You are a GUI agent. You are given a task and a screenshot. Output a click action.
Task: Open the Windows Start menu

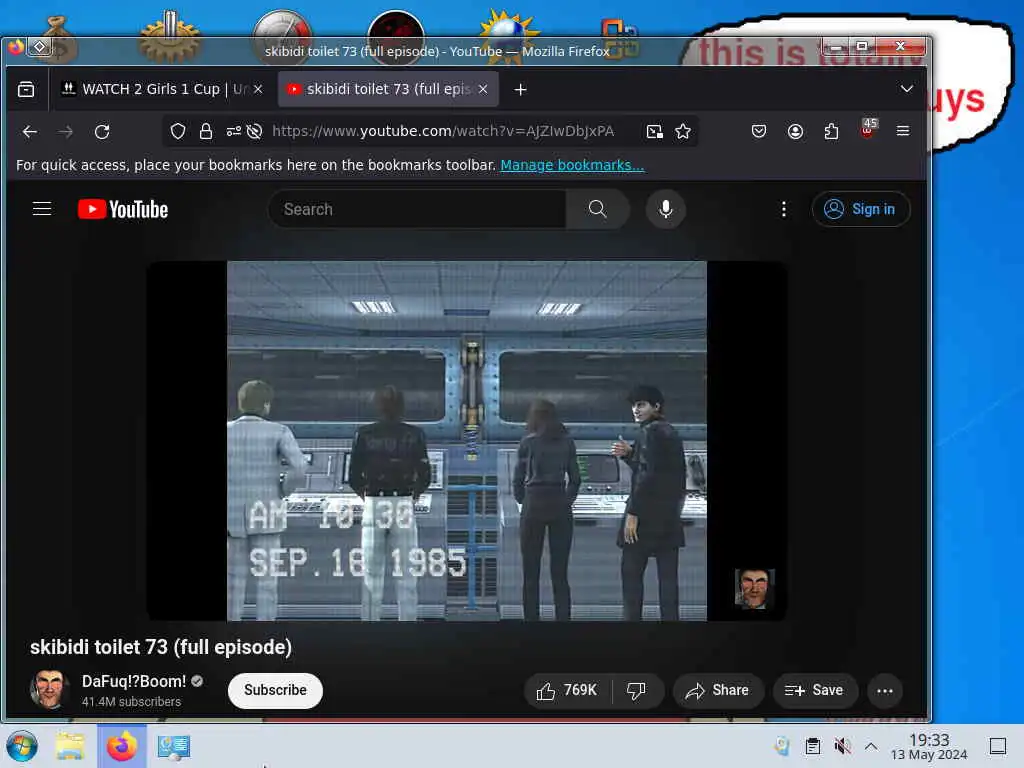[22, 746]
